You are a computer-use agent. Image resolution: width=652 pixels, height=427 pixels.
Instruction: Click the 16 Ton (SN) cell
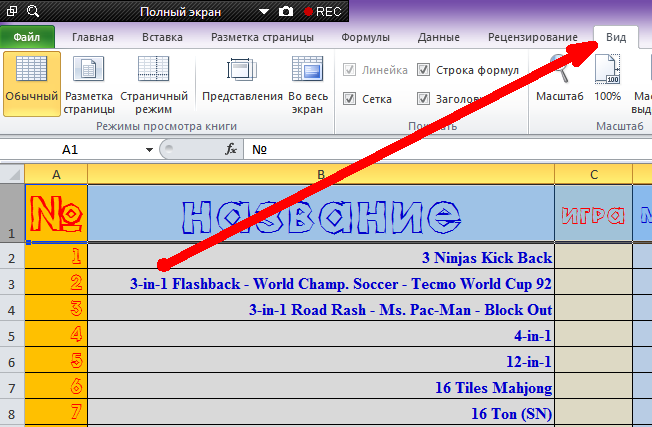tap(321, 412)
